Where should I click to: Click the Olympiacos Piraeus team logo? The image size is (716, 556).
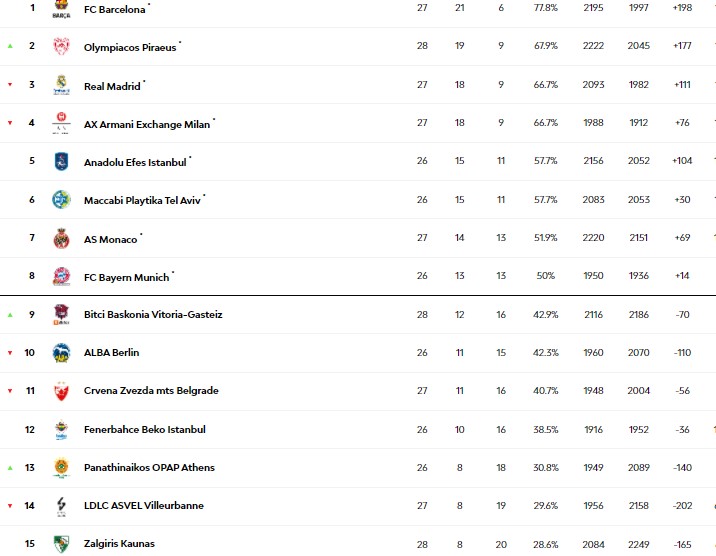coord(61,46)
